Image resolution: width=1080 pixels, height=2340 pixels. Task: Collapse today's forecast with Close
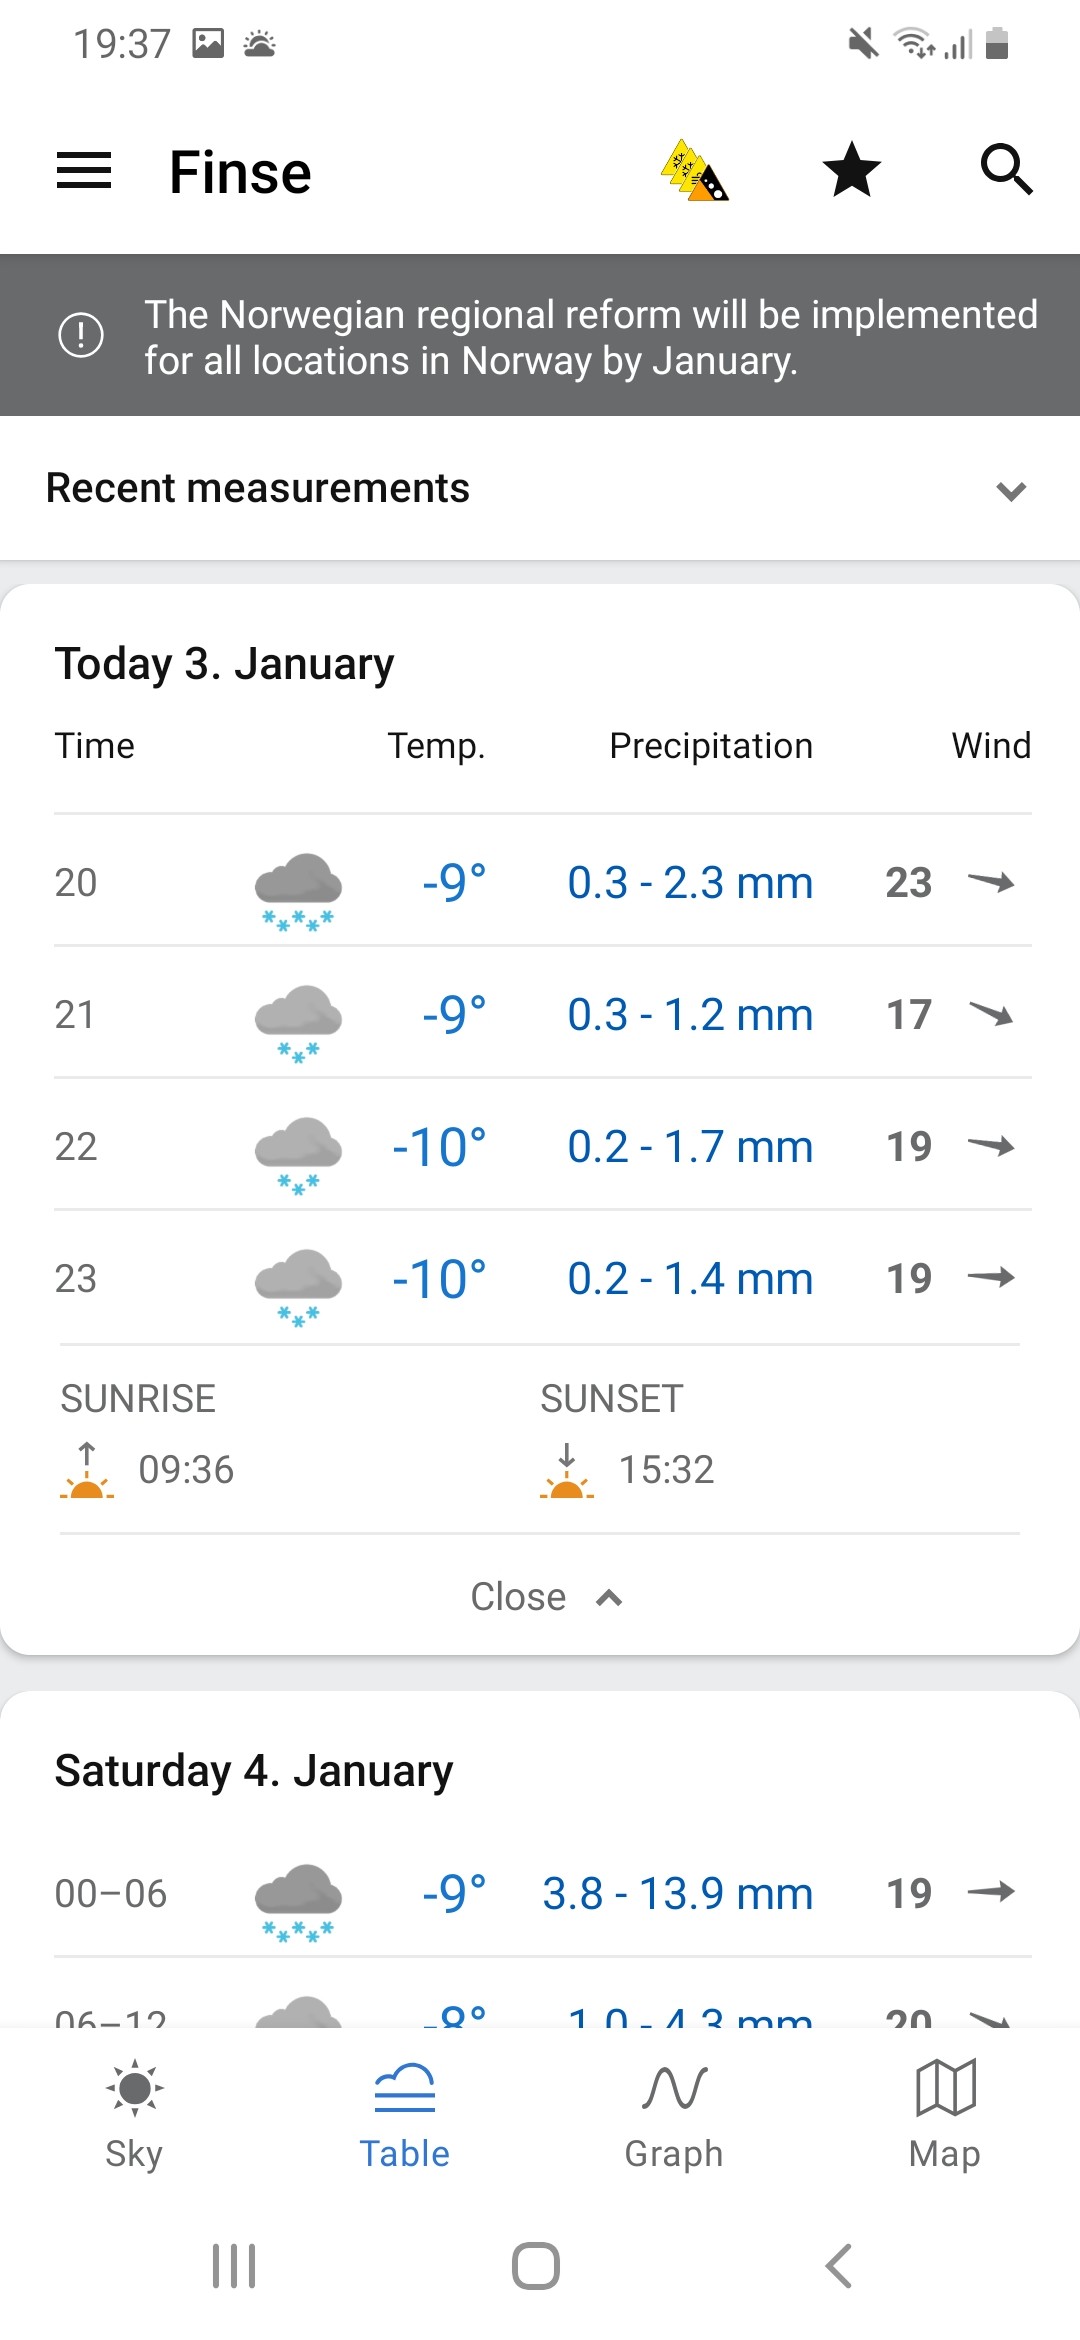[x=546, y=1597]
